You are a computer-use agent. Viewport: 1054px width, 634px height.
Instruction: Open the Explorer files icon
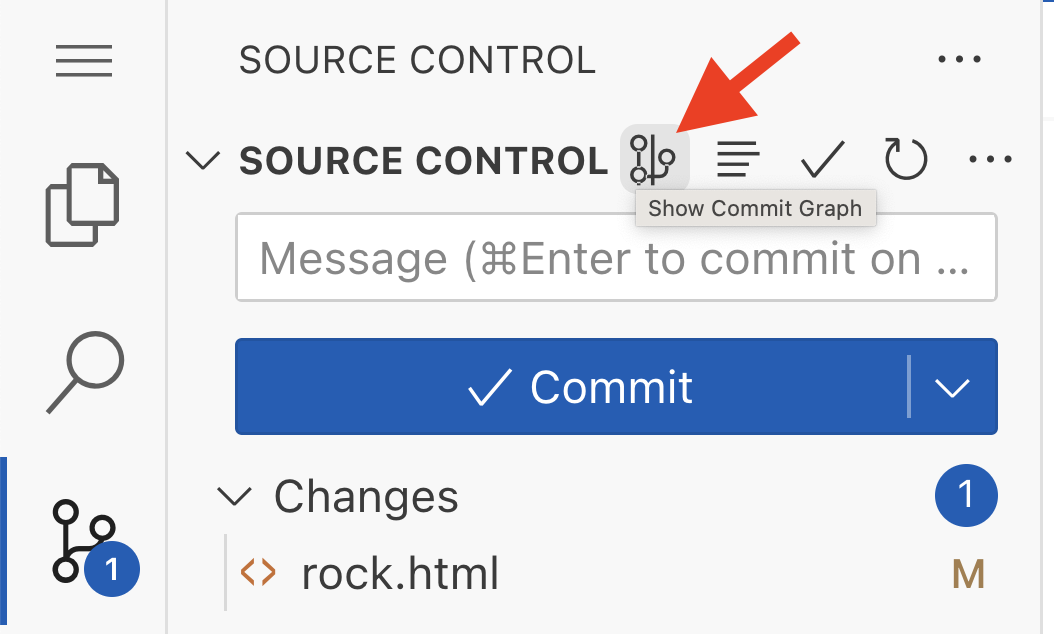pyautogui.click(x=83, y=204)
